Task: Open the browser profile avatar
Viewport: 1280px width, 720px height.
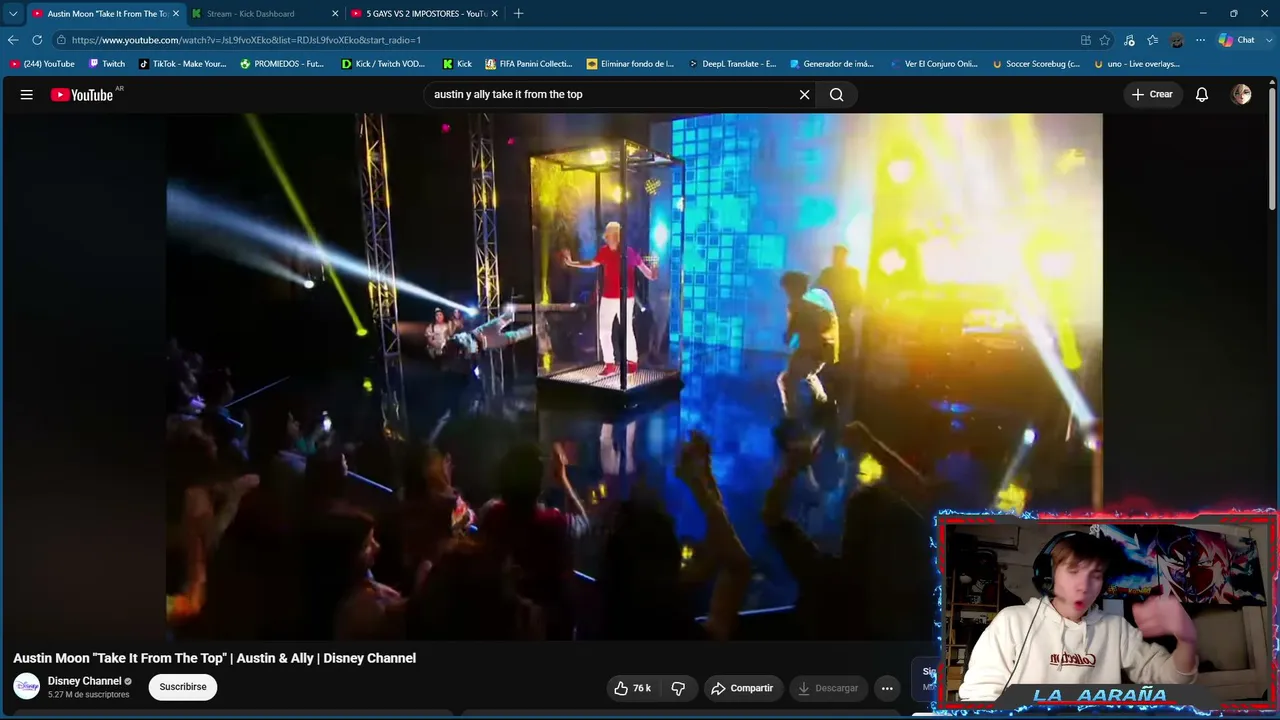Action: pyautogui.click(x=1177, y=40)
